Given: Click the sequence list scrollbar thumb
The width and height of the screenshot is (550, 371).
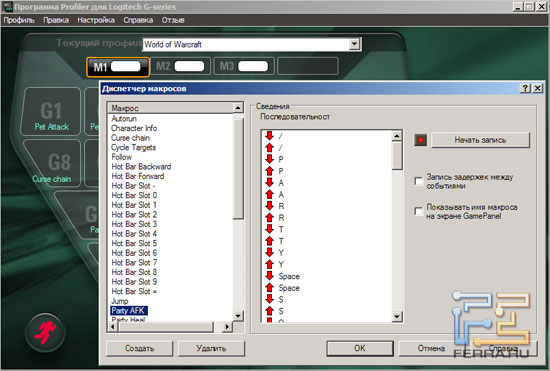Looking at the screenshot, I should pos(397,155).
